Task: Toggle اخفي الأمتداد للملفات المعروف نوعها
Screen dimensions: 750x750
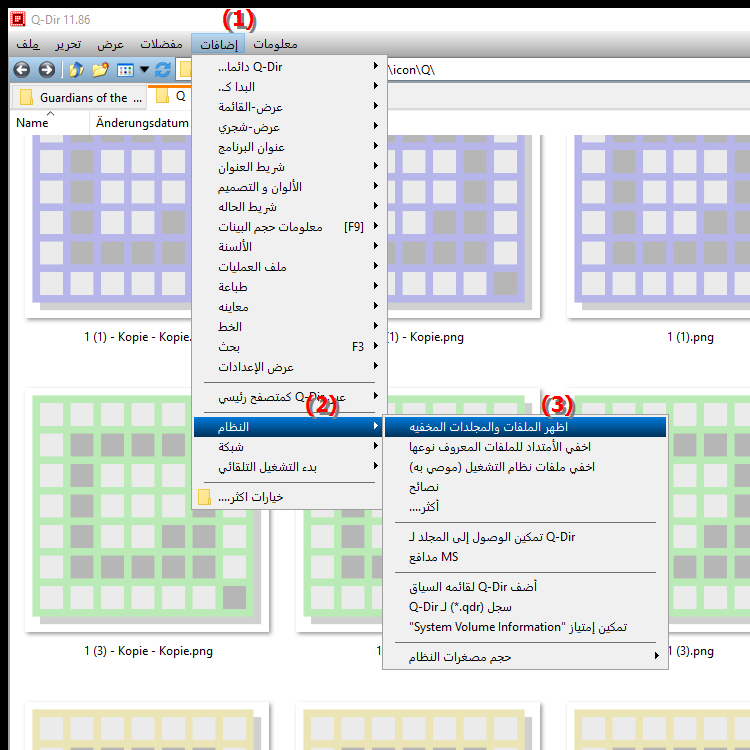Action: coord(525,447)
